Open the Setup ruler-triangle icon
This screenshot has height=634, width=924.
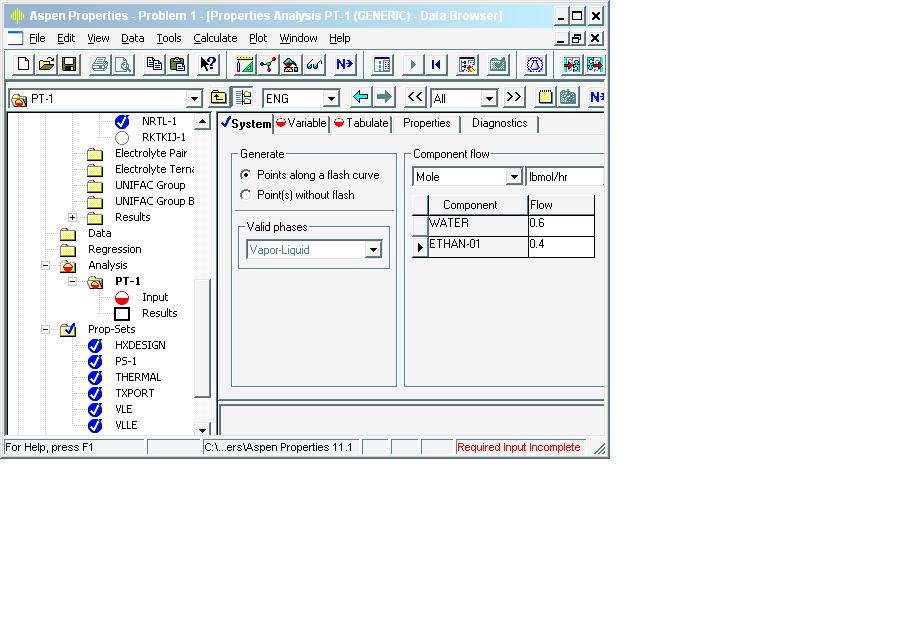245,65
